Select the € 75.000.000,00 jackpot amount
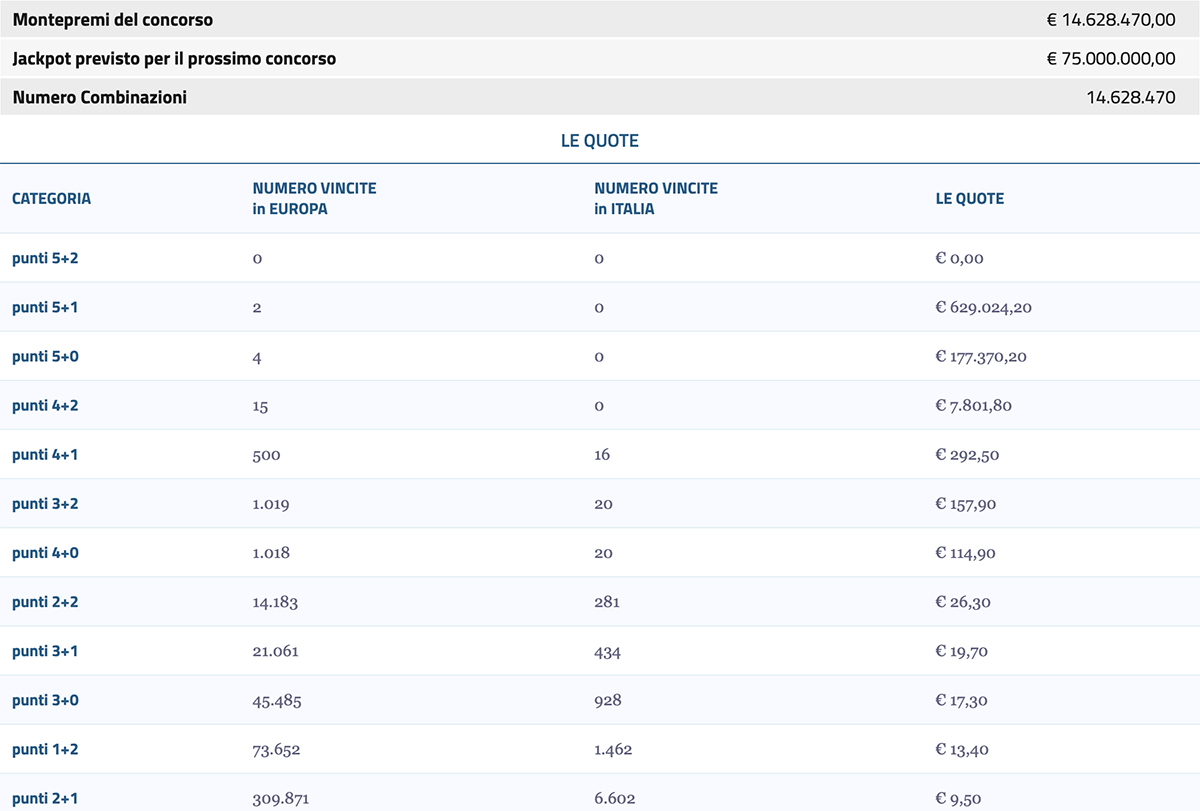Image resolution: width=1200 pixels, height=811 pixels. 1111,59
